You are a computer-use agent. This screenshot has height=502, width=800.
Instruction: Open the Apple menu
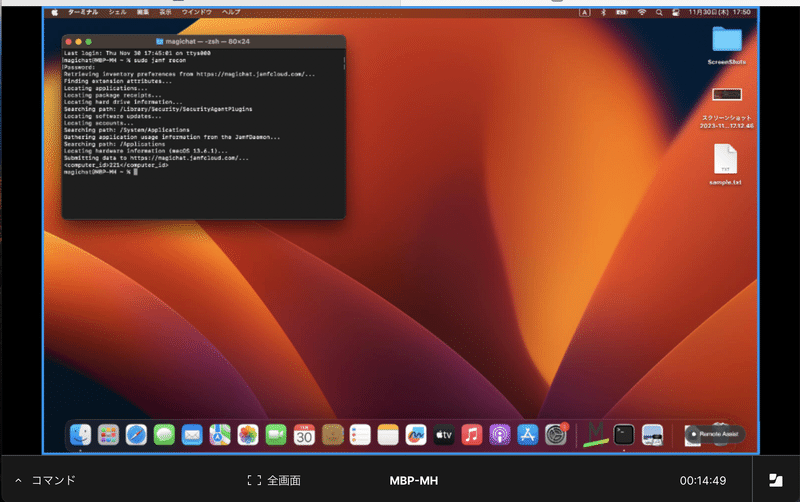click(x=55, y=12)
